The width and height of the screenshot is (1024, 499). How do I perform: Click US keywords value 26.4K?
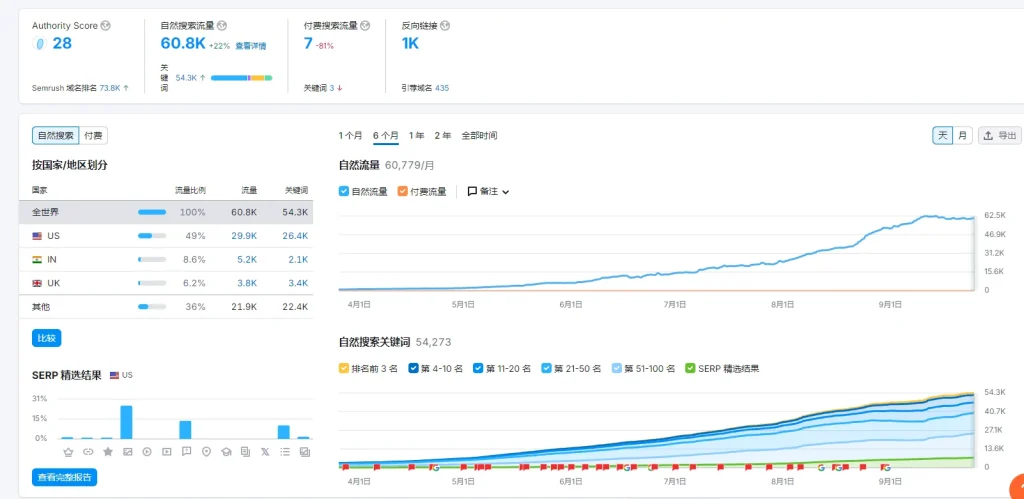(x=296, y=236)
